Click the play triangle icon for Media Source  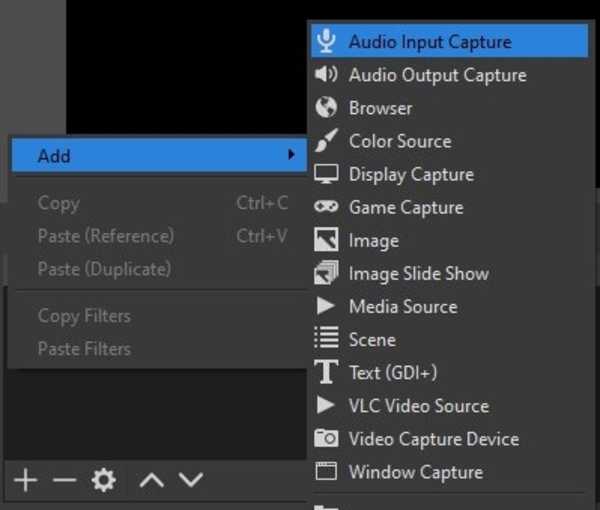(x=326, y=306)
